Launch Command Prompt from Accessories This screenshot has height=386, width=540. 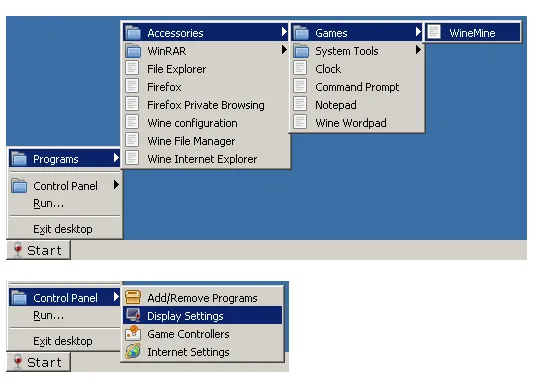pos(357,87)
